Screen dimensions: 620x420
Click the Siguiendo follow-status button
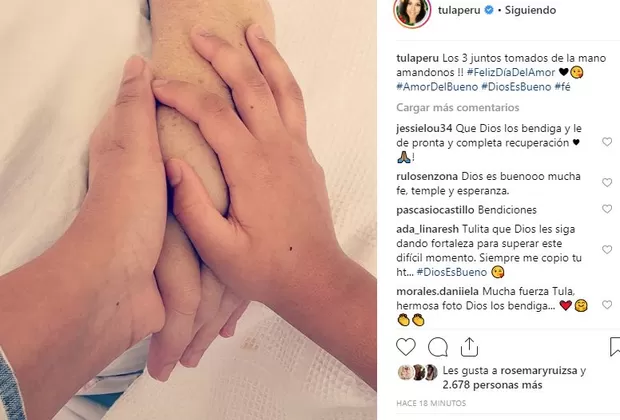coord(530,10)
